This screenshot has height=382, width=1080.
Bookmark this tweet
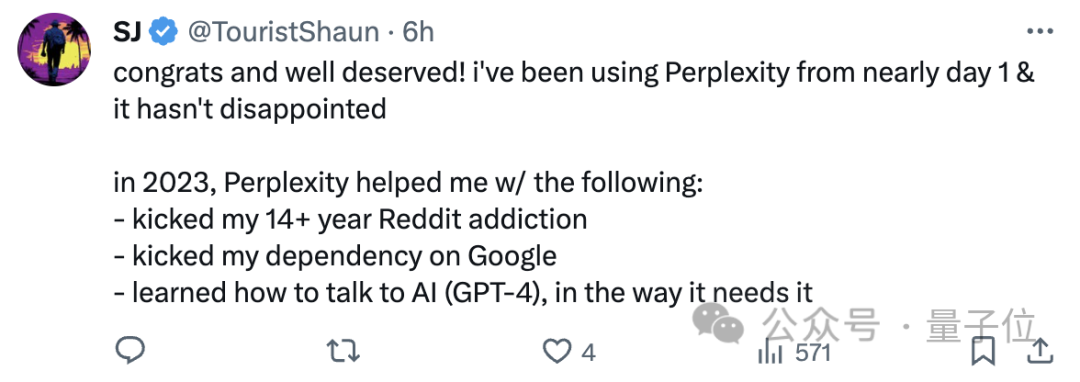[x=984, y=352]
